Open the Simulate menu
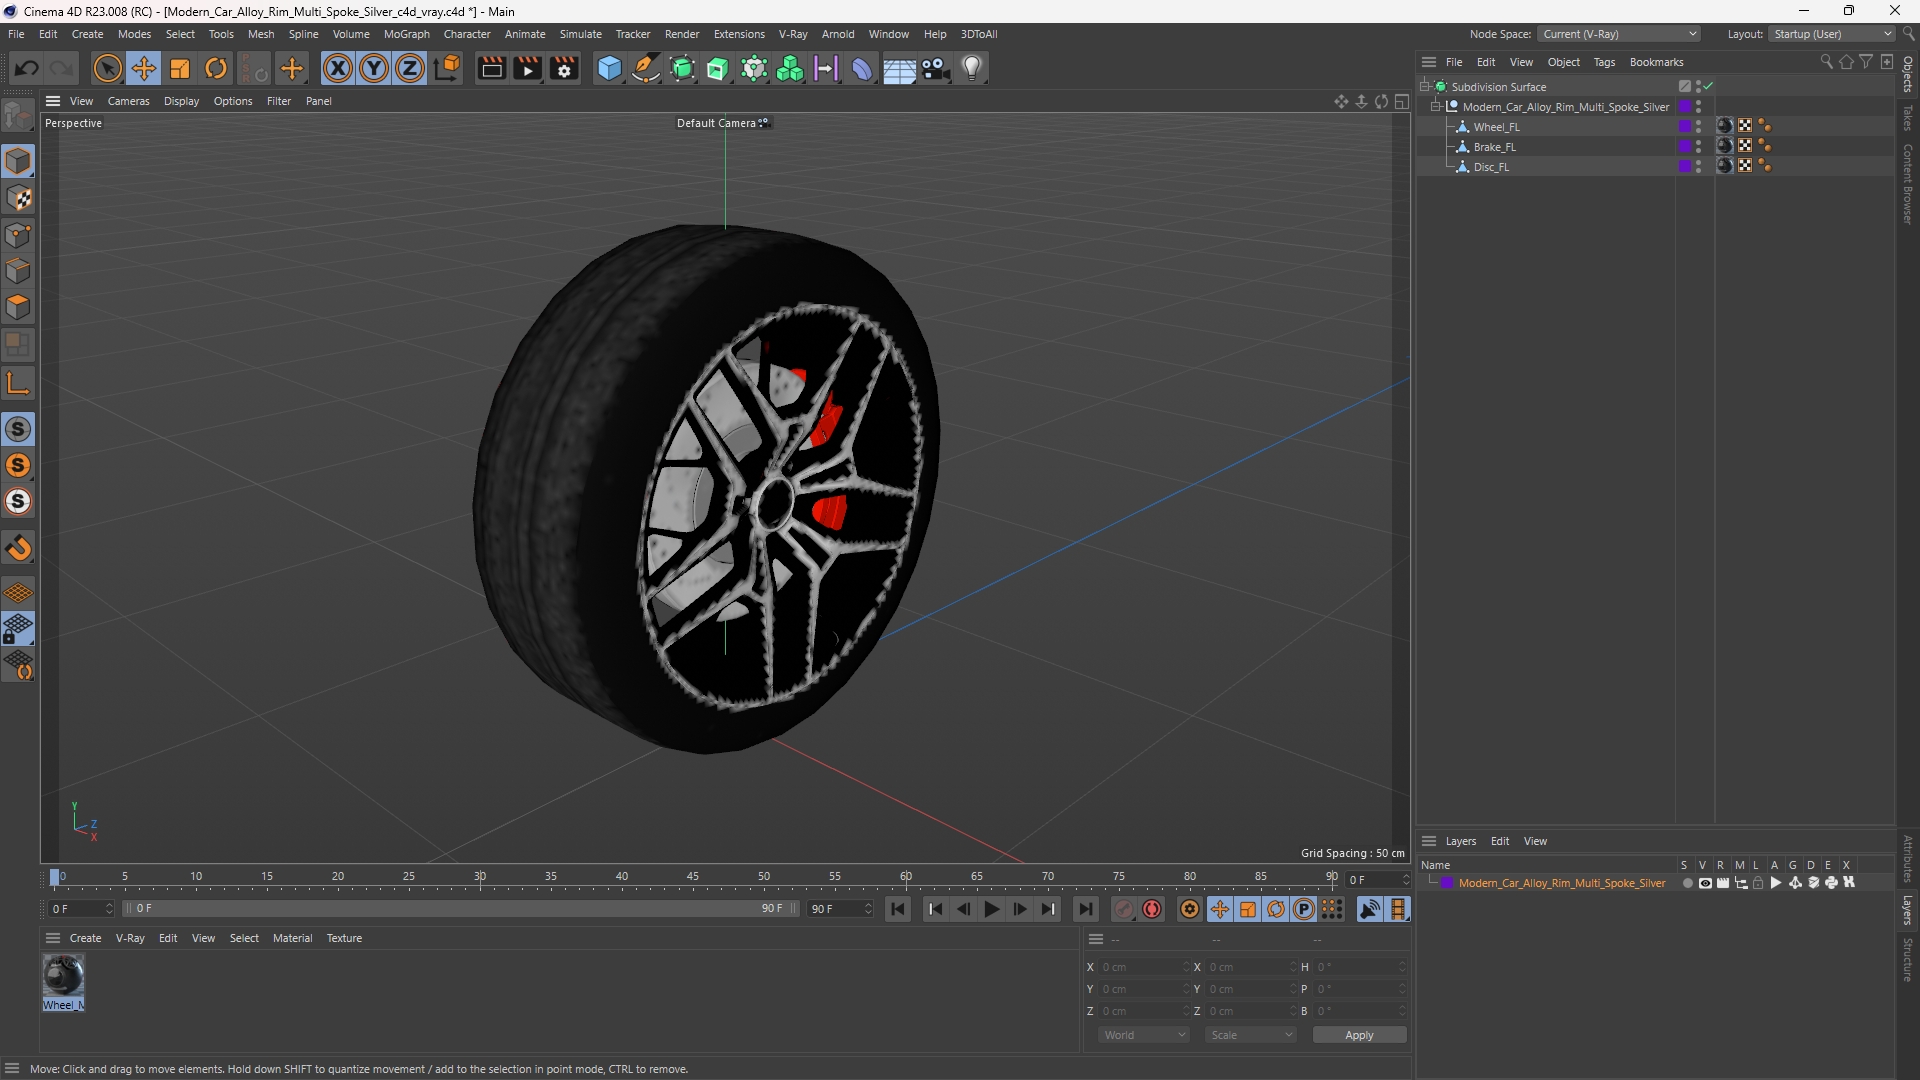The width and height of the screenshot is (1920, 1080). (580, 34)
